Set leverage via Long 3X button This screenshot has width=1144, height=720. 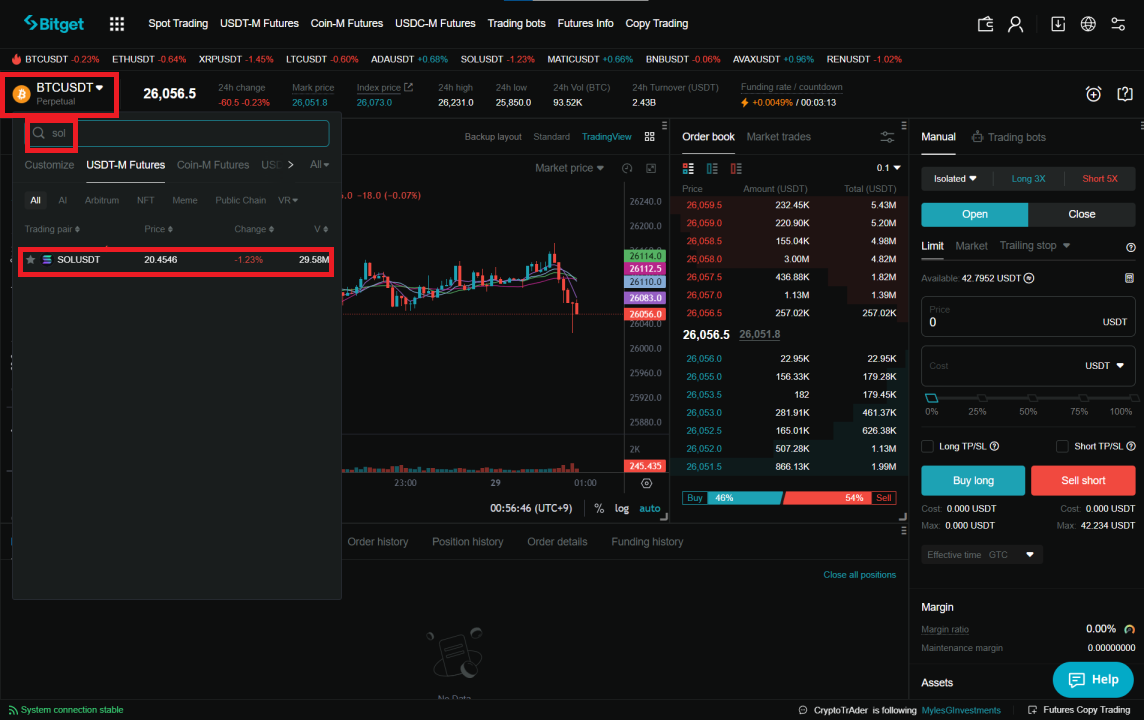coord(1028,179)
